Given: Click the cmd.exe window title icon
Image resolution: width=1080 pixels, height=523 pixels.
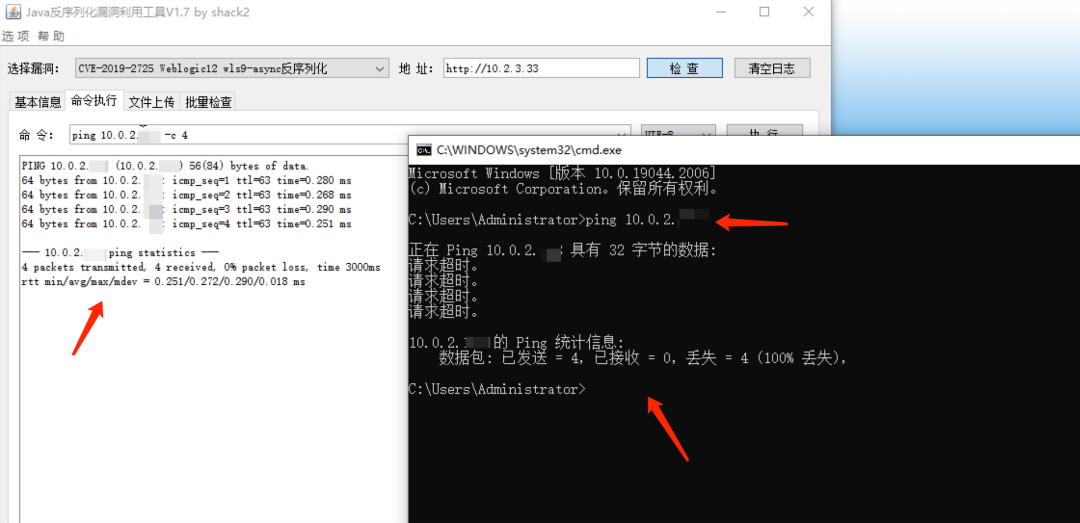Looking at the screenshot, I should pyautogui.click(x=424, y=150).
